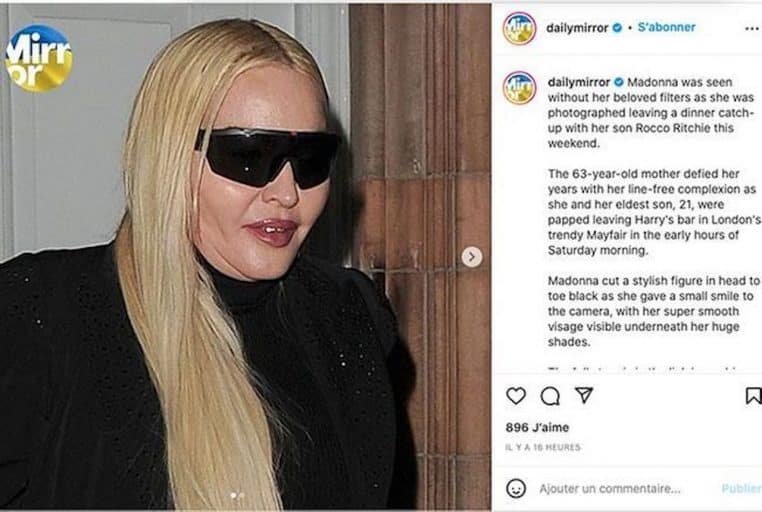
Task: Open comments via the speech bubble icon
Action: [550, 396]
